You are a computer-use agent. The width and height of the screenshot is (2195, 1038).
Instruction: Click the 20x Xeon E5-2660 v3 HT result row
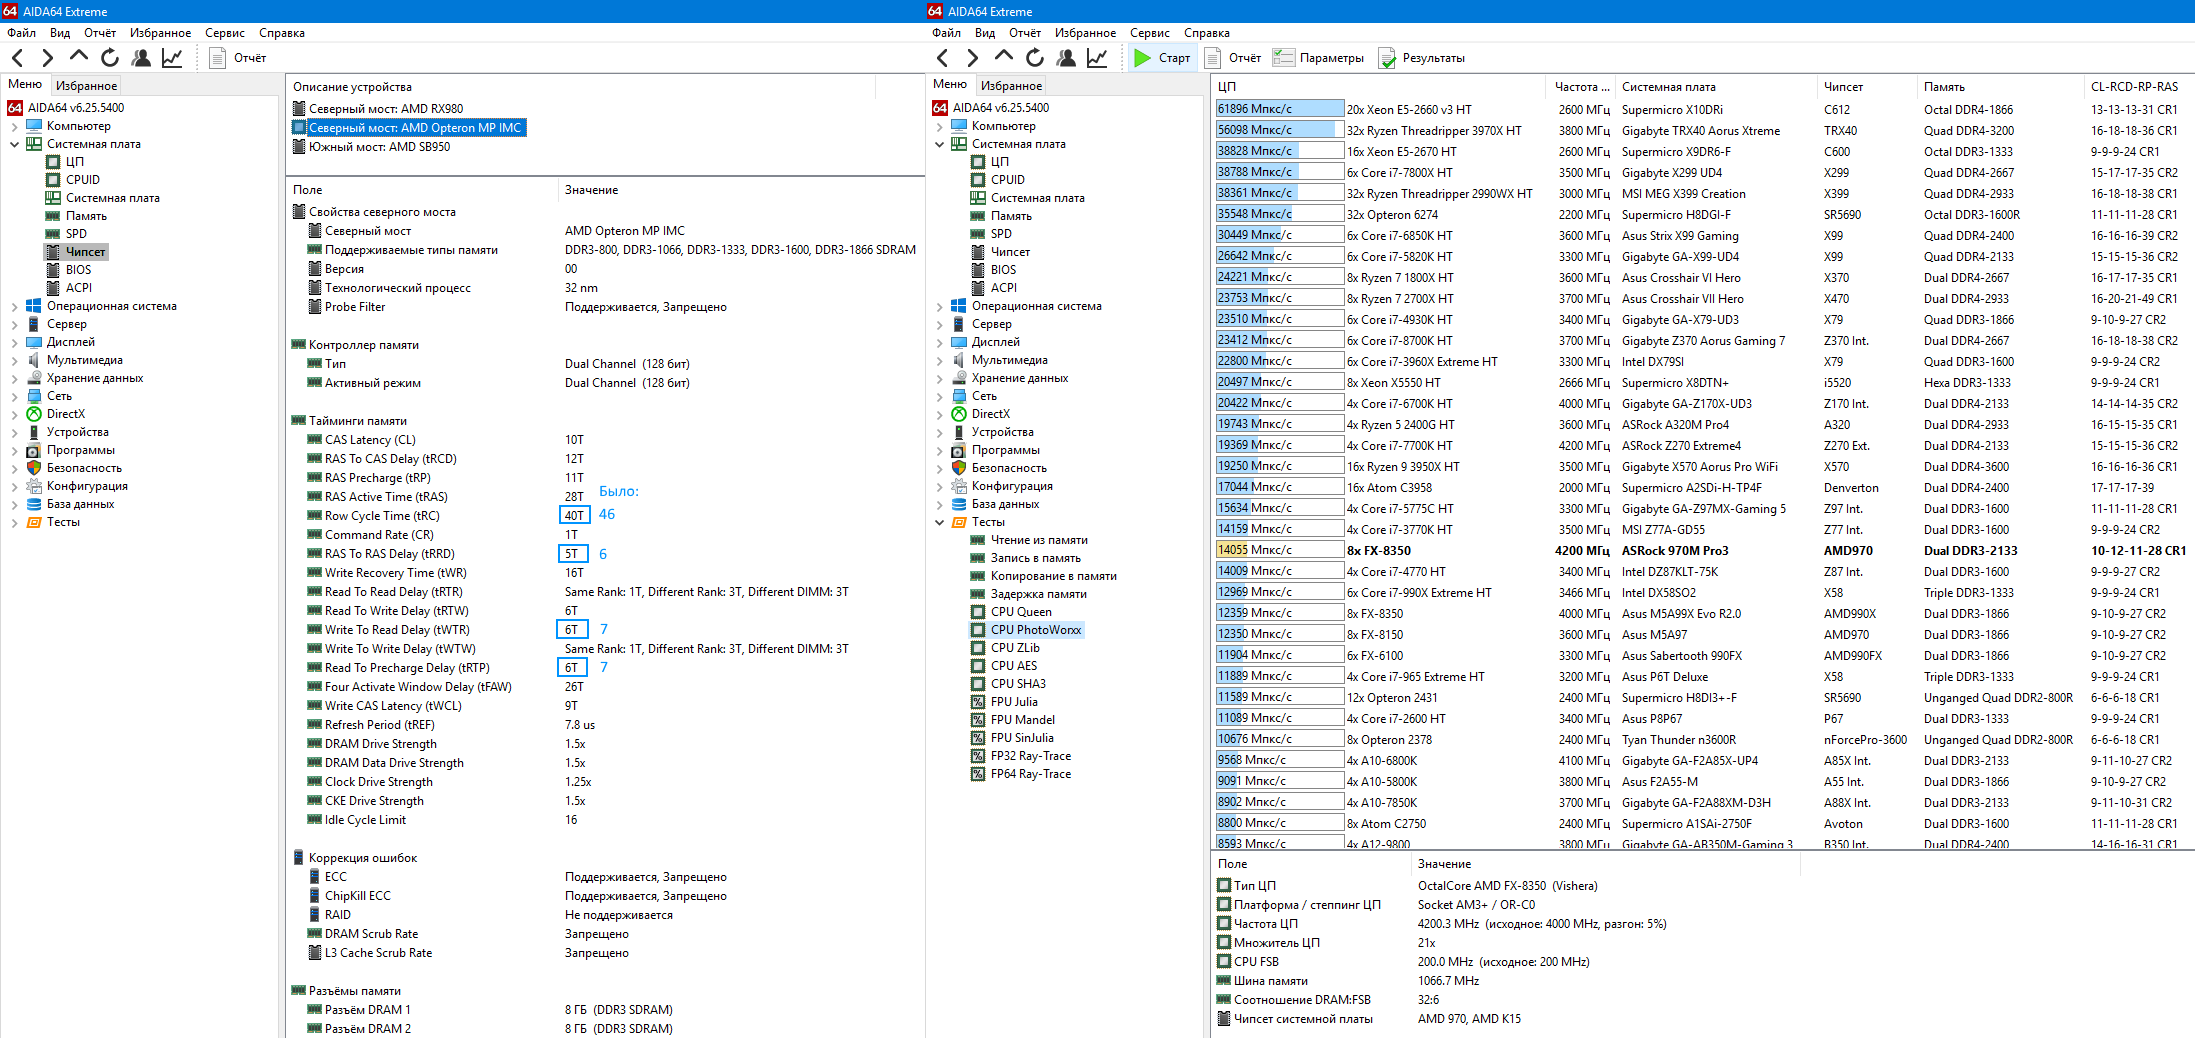pyautogui.click(x=1702, y=110)
